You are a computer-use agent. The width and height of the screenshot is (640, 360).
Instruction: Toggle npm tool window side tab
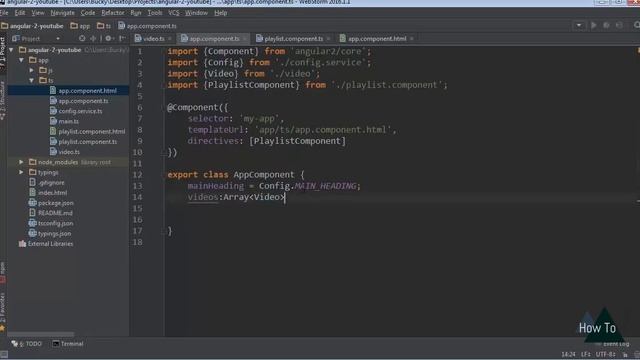click(3, 272)
